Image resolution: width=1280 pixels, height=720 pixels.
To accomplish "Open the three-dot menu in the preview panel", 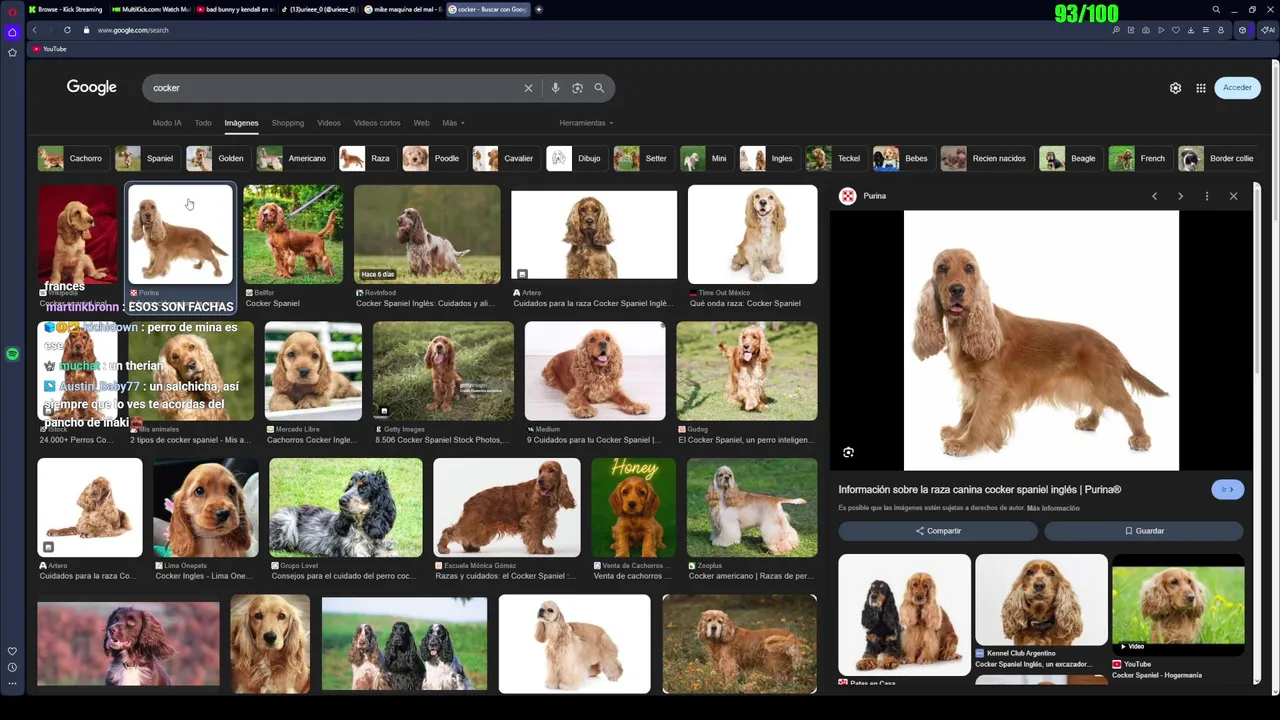I will pyautogui.click(x=1207, y=196).
